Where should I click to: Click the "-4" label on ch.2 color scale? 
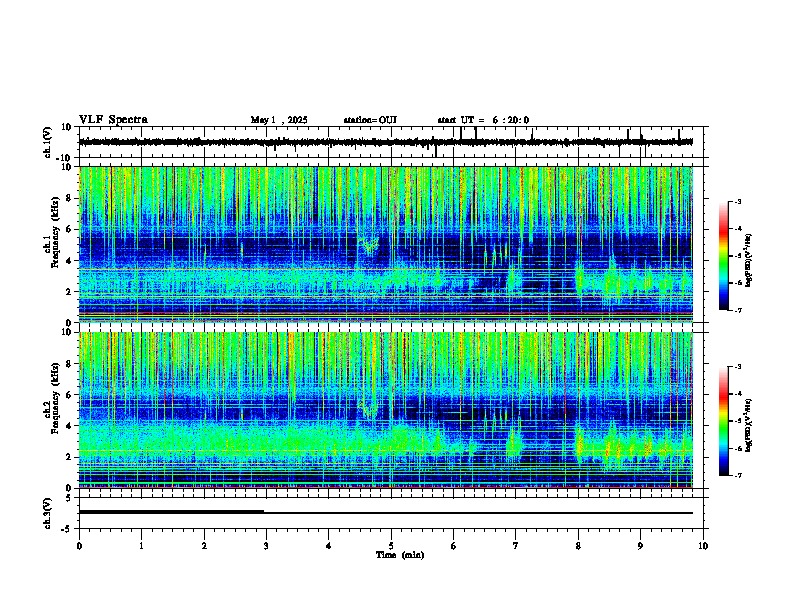(x=738, y=393)
